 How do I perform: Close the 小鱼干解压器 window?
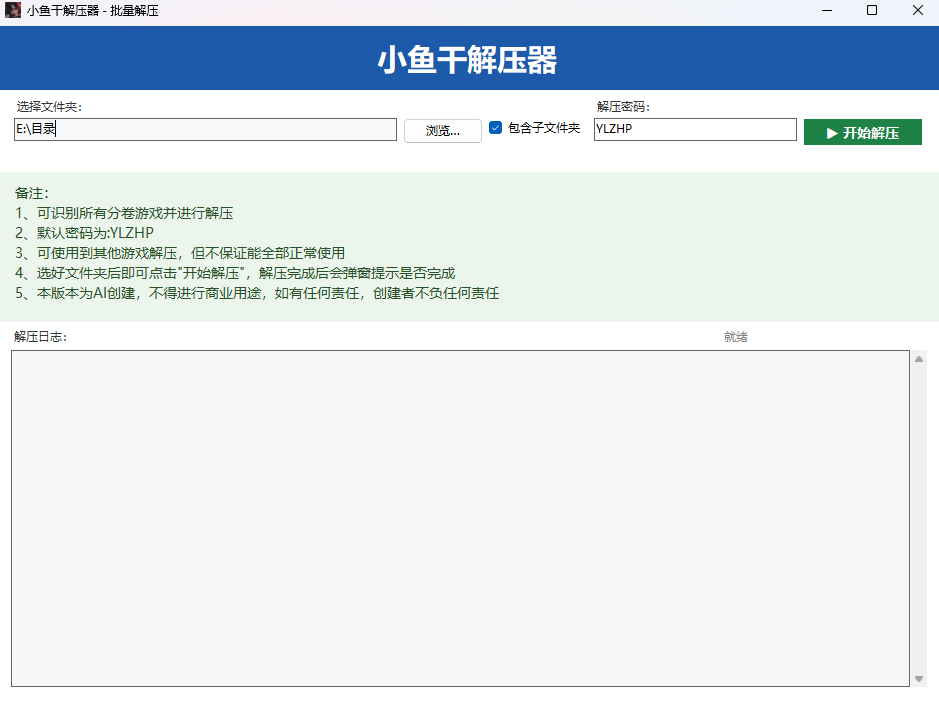[x=917, y=10]
